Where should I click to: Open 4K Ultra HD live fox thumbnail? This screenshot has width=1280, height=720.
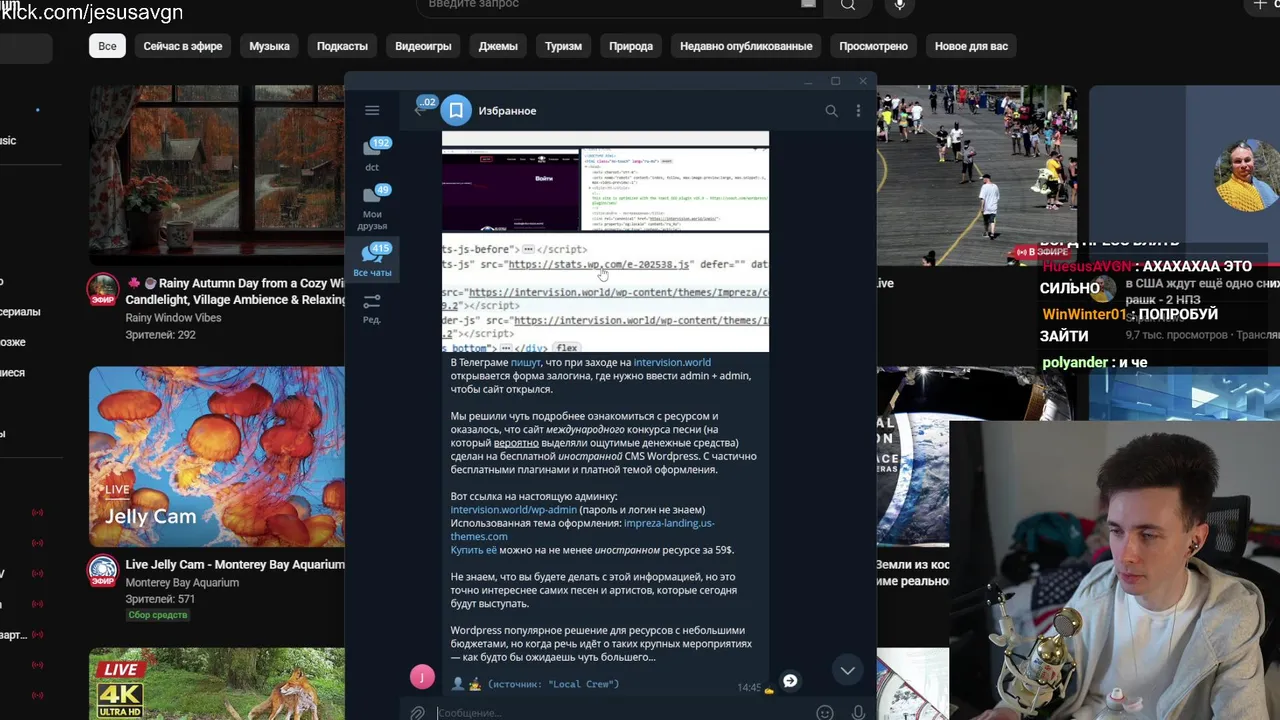pyautogui.click(x=217, y=684)
